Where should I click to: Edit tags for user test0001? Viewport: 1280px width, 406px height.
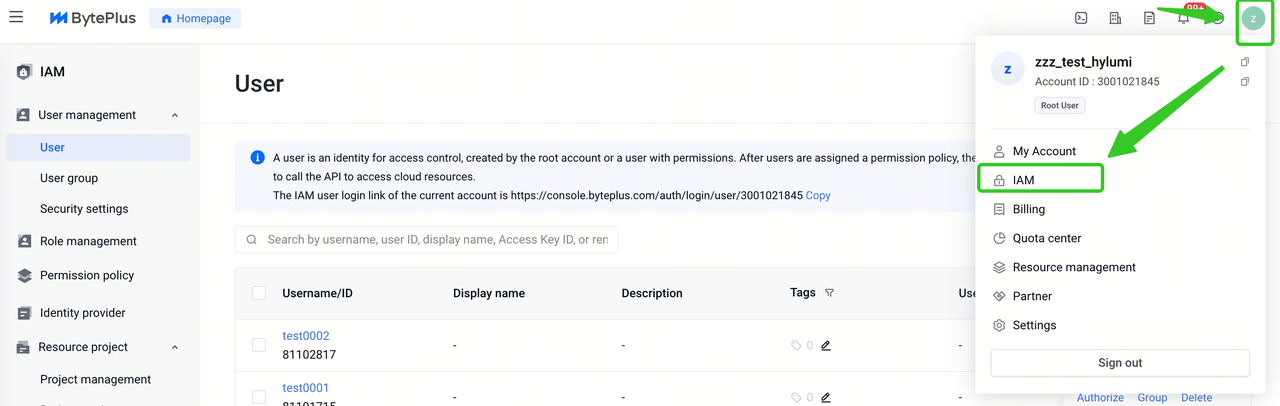coord(826,397)
